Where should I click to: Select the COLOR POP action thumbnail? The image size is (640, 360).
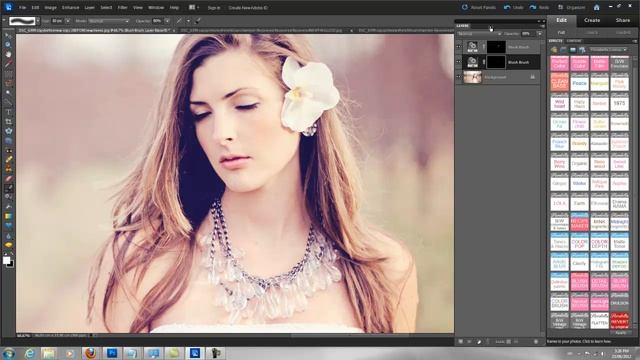[579, 242]
